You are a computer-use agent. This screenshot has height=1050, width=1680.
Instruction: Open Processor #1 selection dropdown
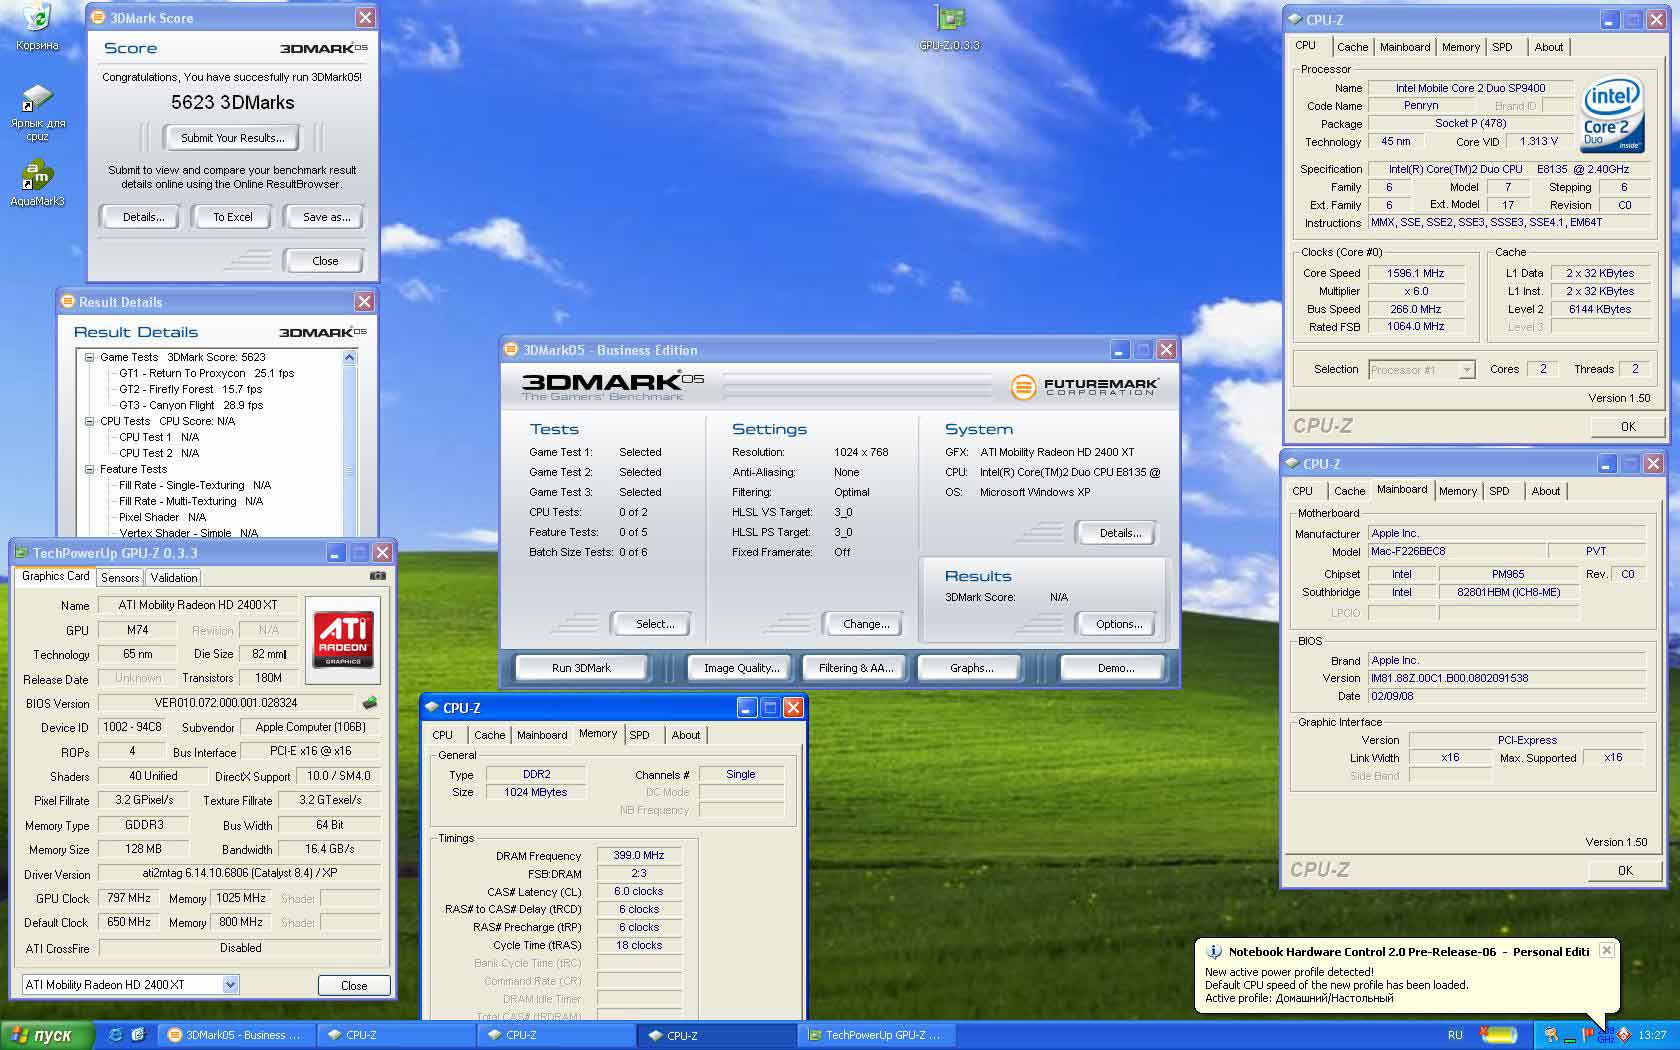[x=1466, y=370]
